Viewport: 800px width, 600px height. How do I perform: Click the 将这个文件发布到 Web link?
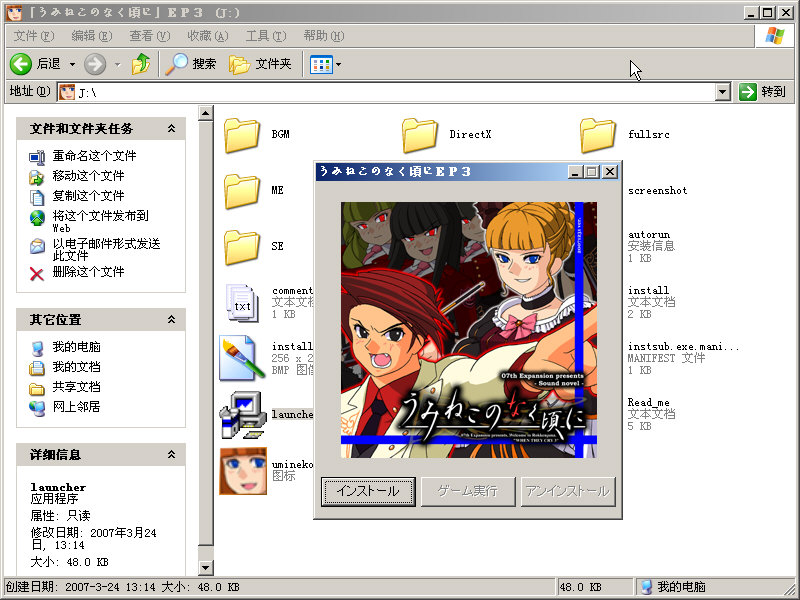101,221
